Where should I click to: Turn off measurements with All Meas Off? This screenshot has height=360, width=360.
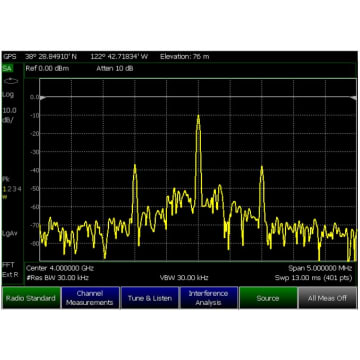tap(327, 298)
